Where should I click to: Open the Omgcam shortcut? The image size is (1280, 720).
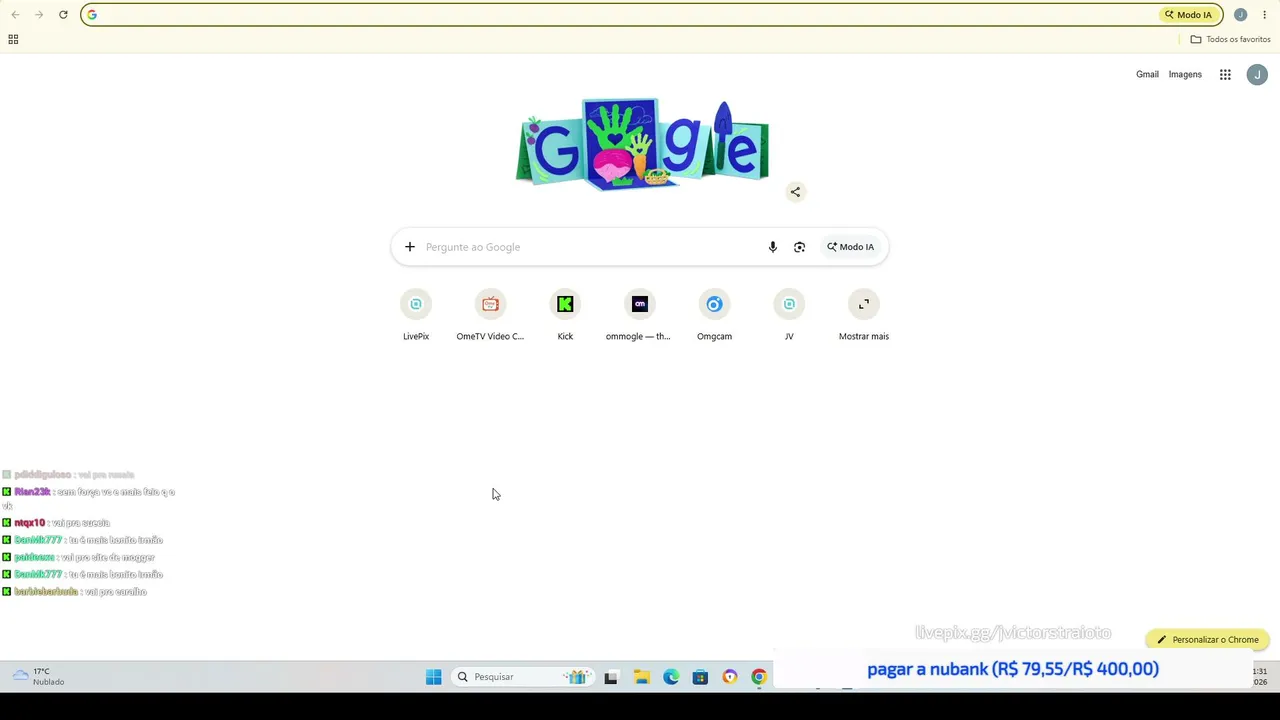(714, 315)
